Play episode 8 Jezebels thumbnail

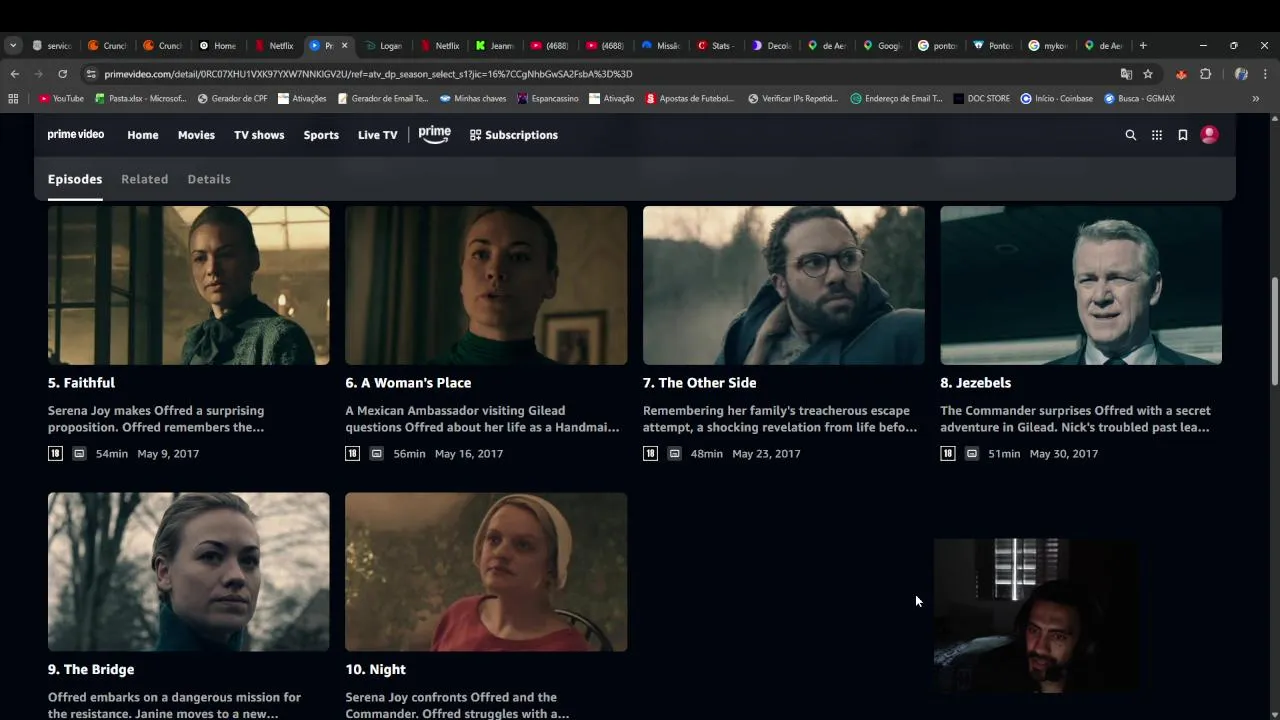1081,285
